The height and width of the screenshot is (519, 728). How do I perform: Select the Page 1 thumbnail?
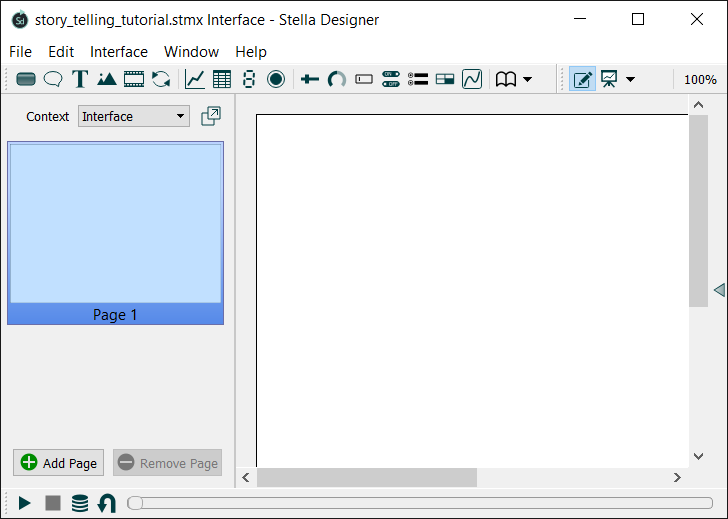(115, 232)
